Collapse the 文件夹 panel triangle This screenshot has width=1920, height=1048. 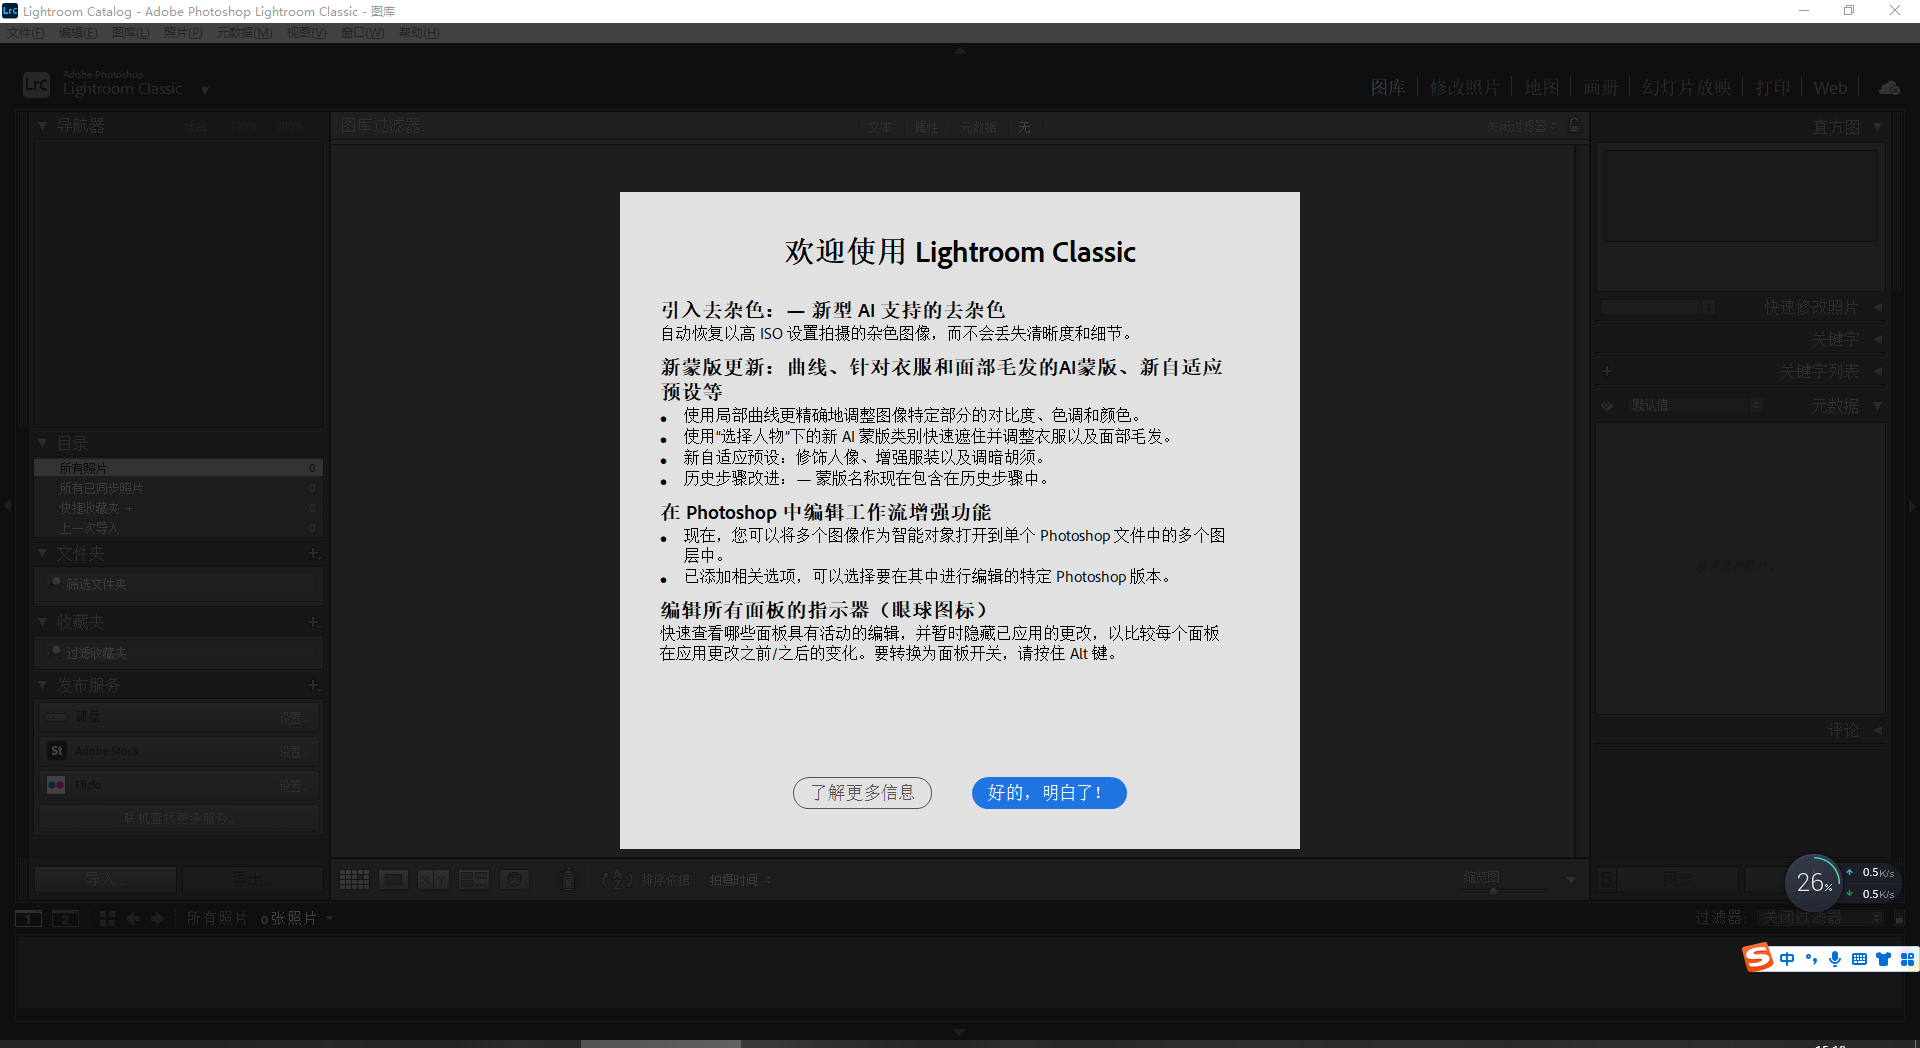43,553
